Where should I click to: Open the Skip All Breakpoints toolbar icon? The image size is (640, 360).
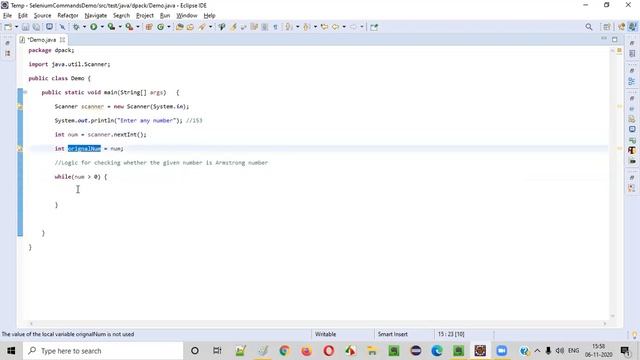[62, 27]
